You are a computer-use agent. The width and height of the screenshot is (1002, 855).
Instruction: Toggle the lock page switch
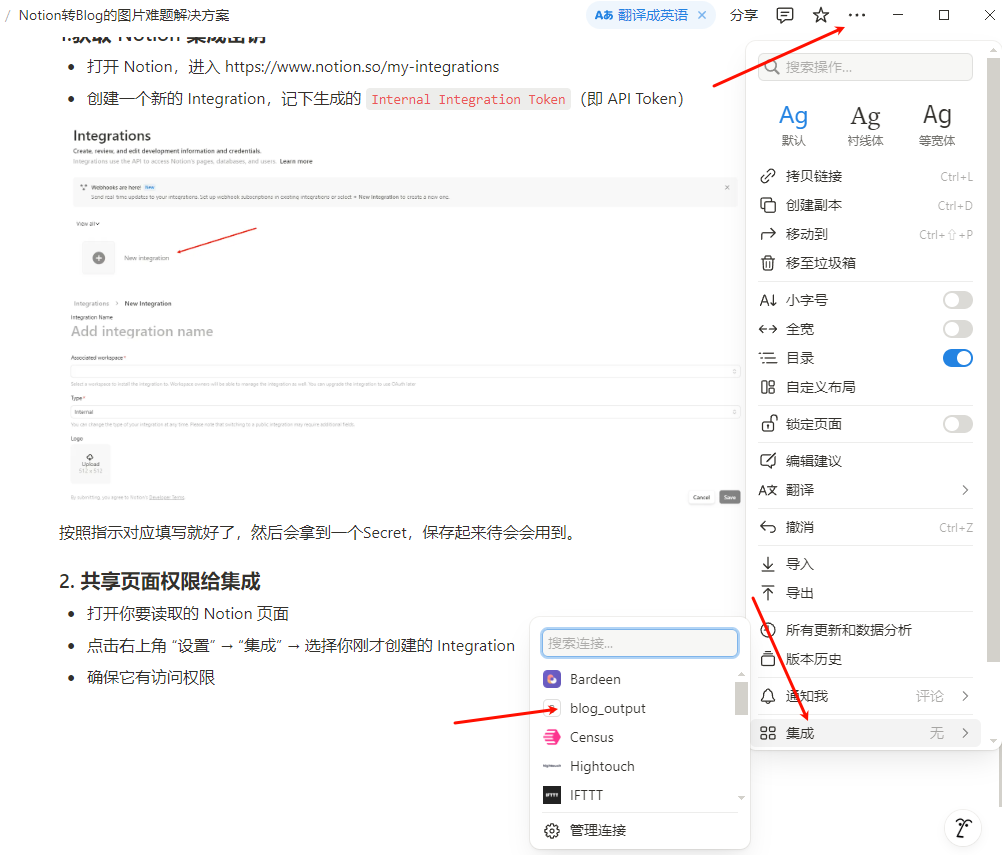point(957,424)
